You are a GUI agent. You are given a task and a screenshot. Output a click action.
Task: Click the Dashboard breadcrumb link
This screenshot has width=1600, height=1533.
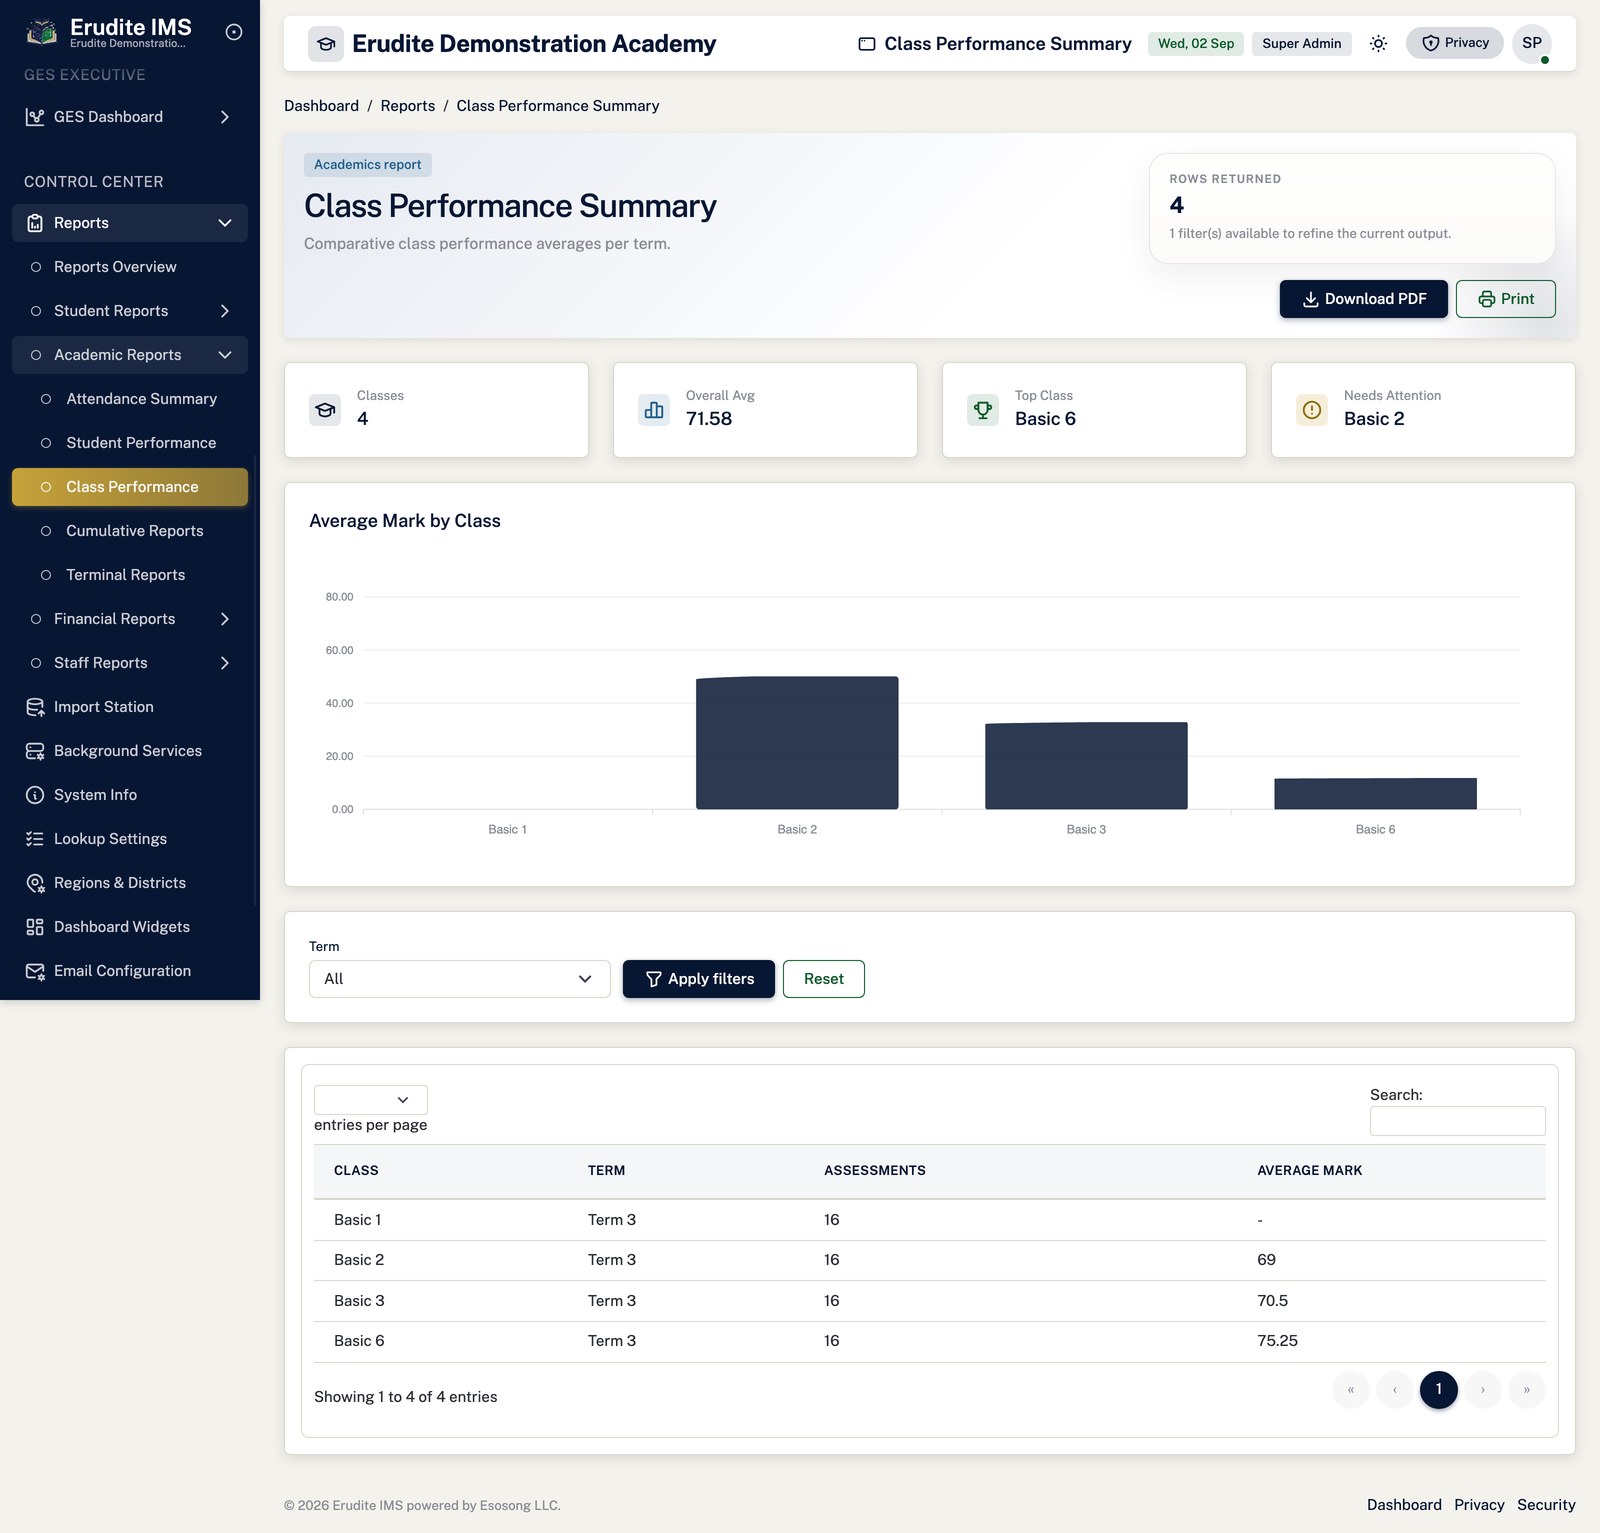(321, 106)
